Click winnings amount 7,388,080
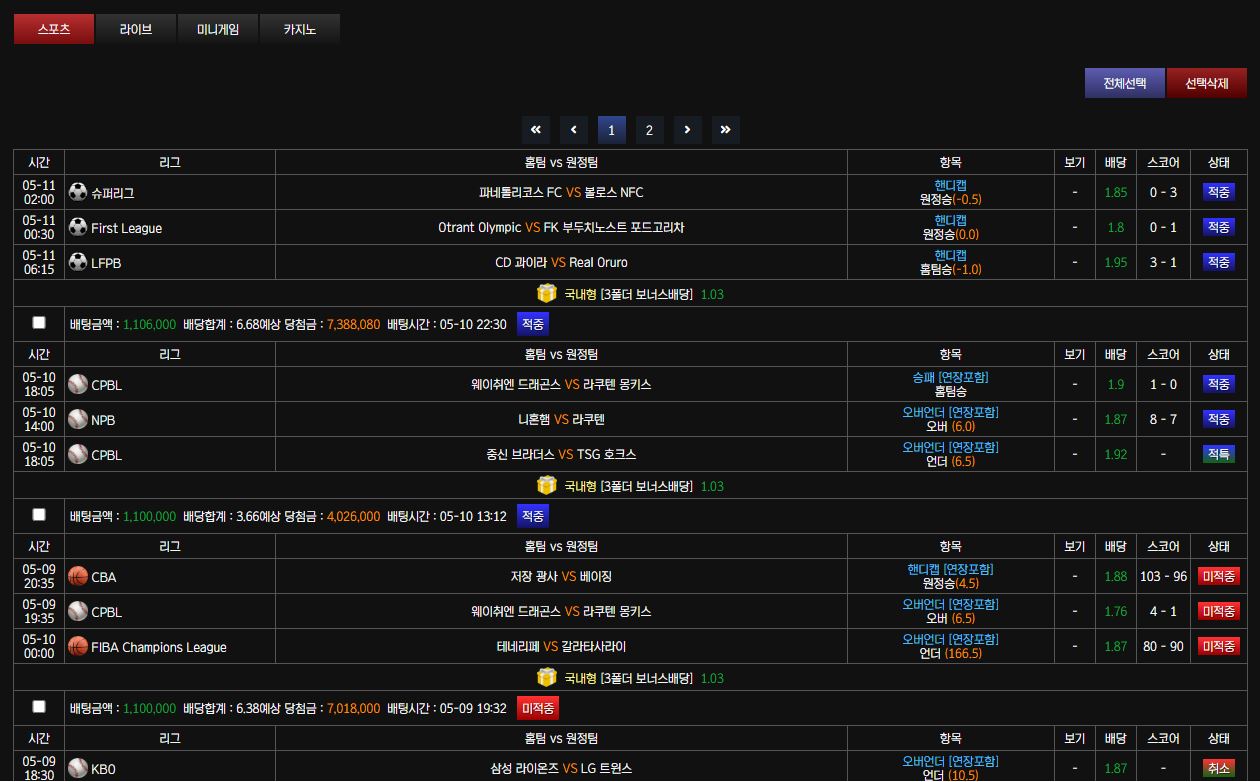The image size is (1260, 782). click(353, 324)
